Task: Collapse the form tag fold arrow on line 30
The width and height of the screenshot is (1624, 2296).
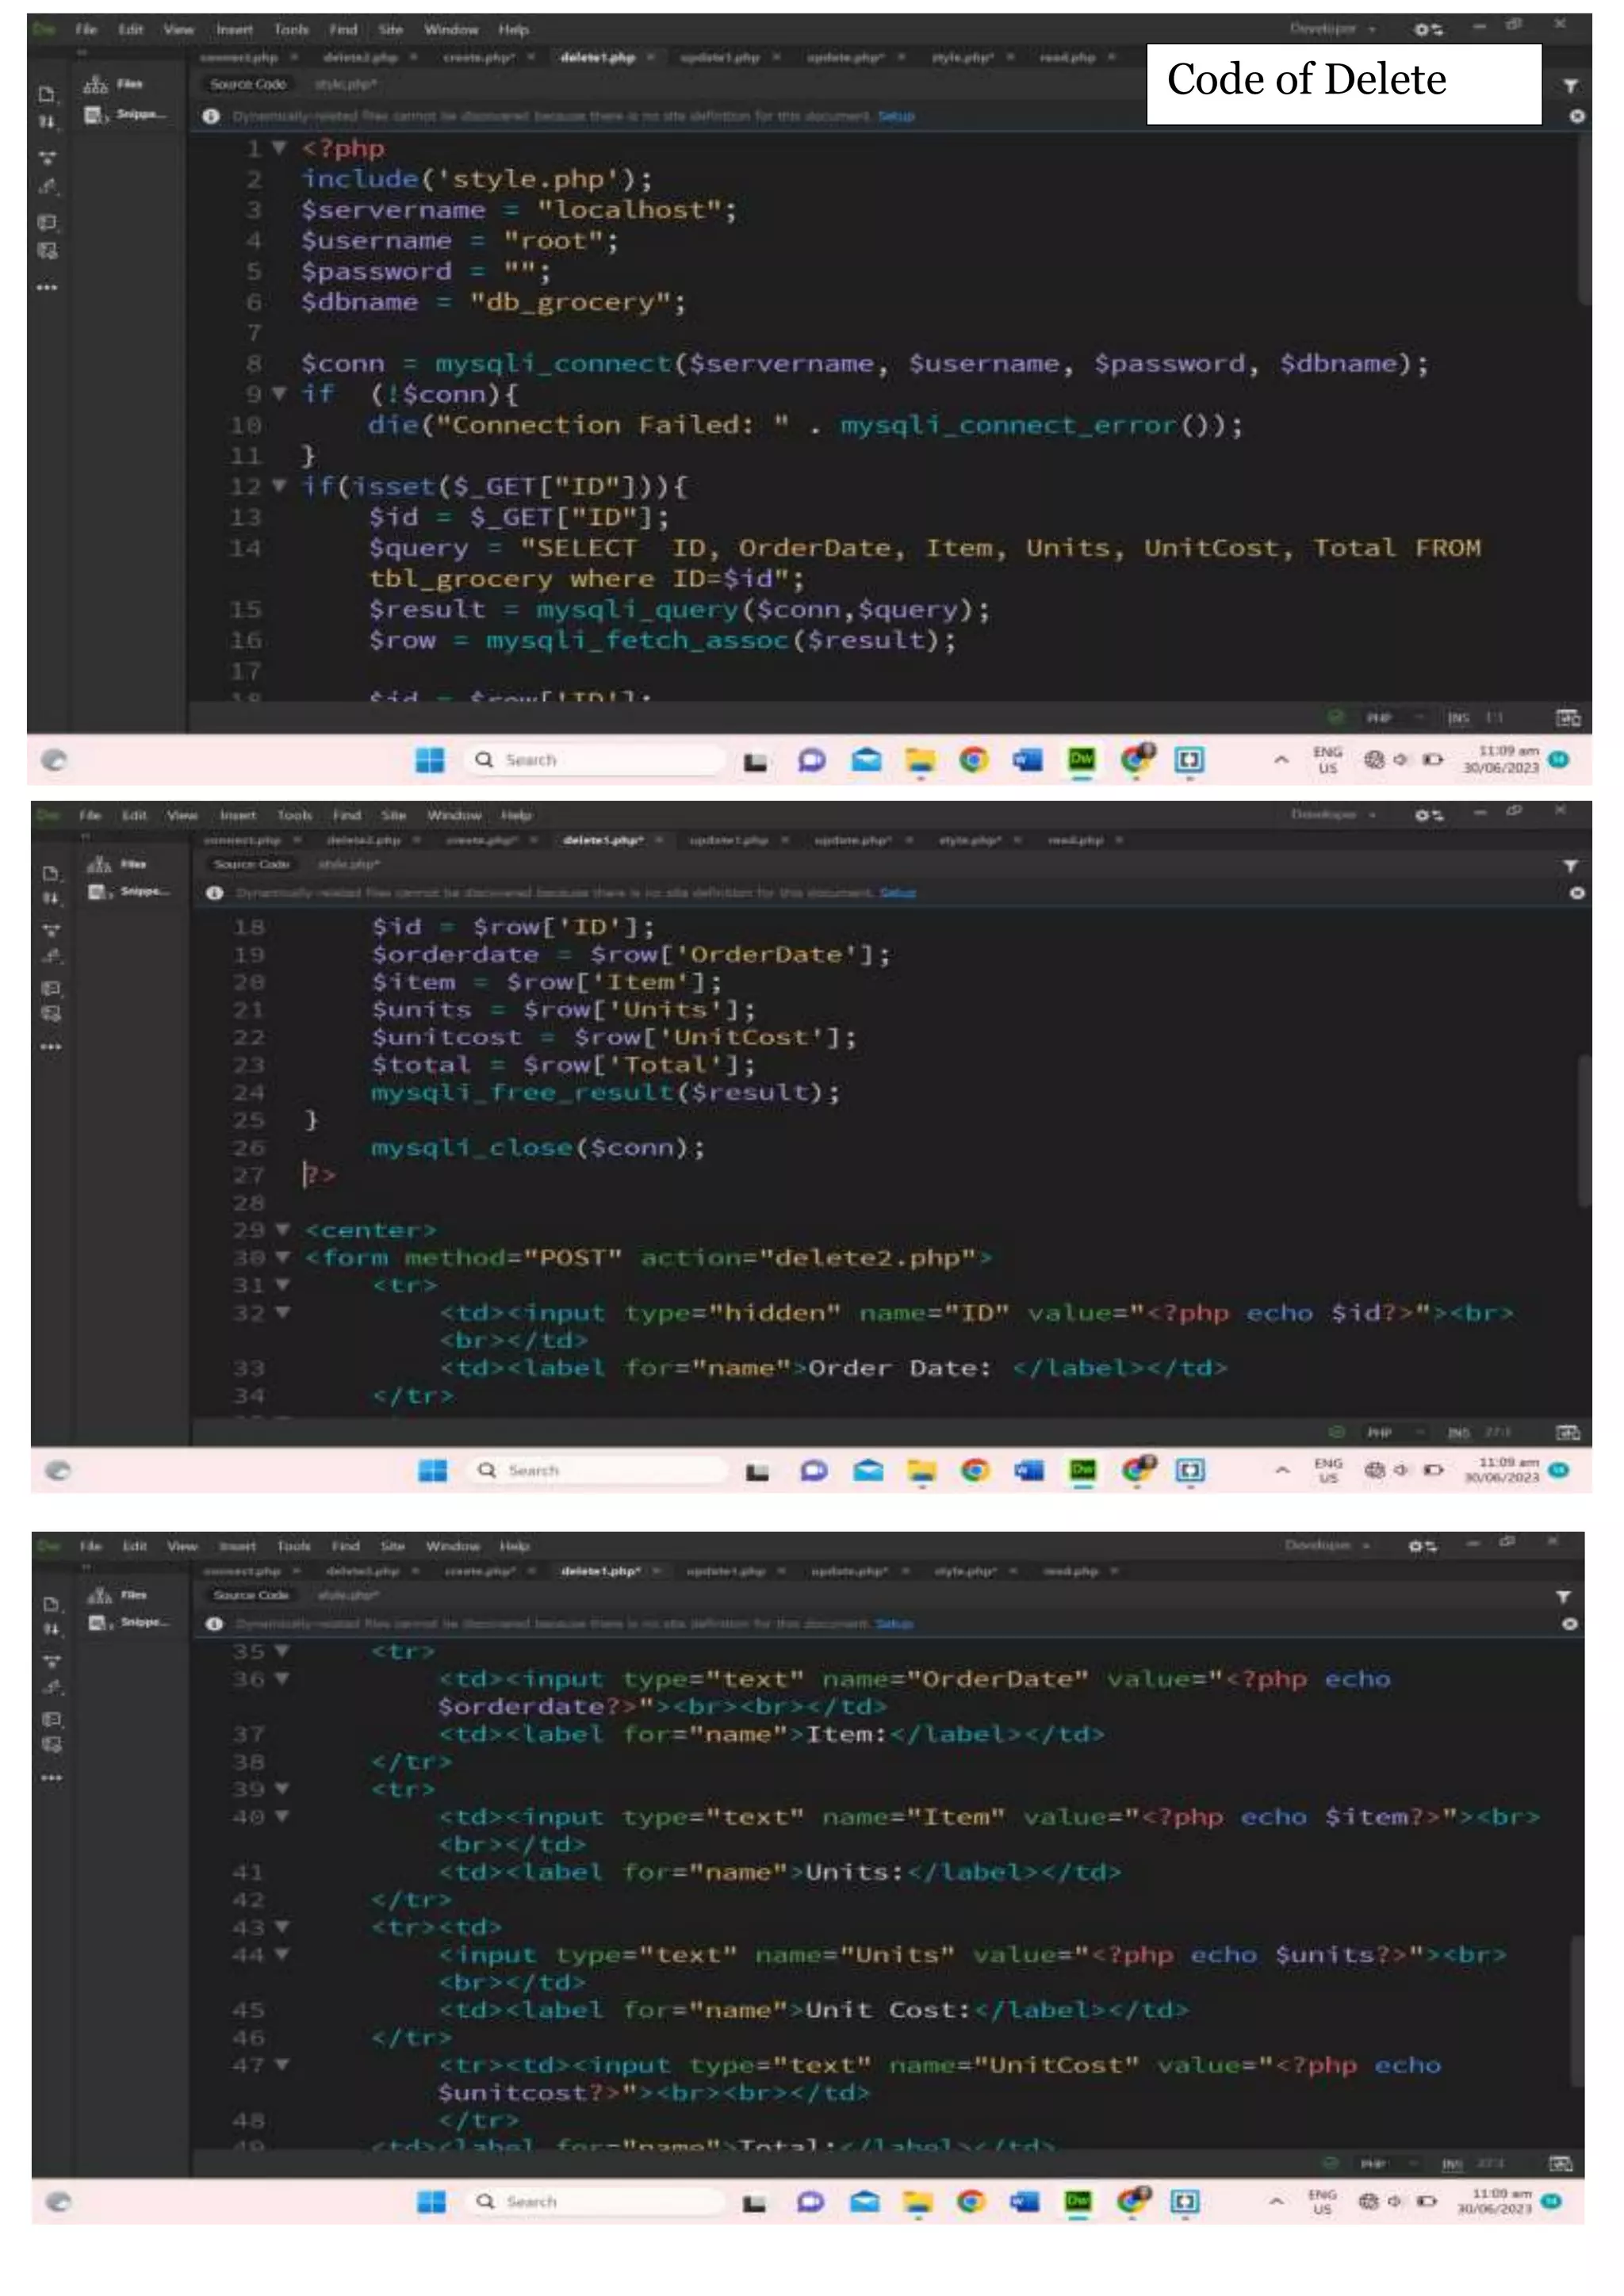Action: point(282,1257)
